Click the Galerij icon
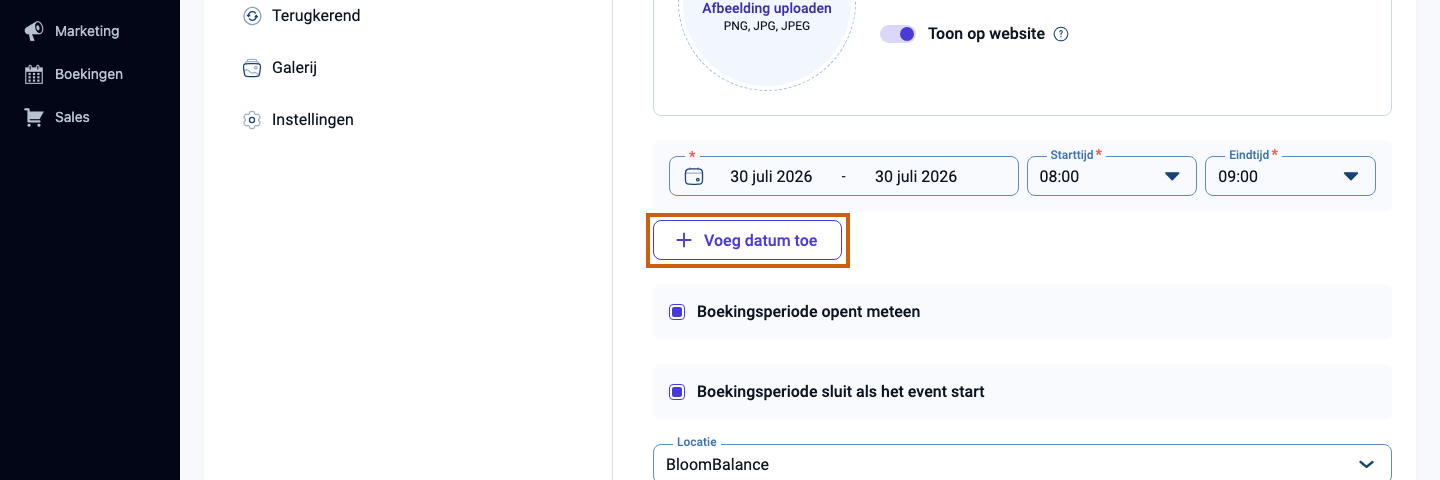Image resolution: width=1440 pixels, height=480 pixels. pos(252,68)
